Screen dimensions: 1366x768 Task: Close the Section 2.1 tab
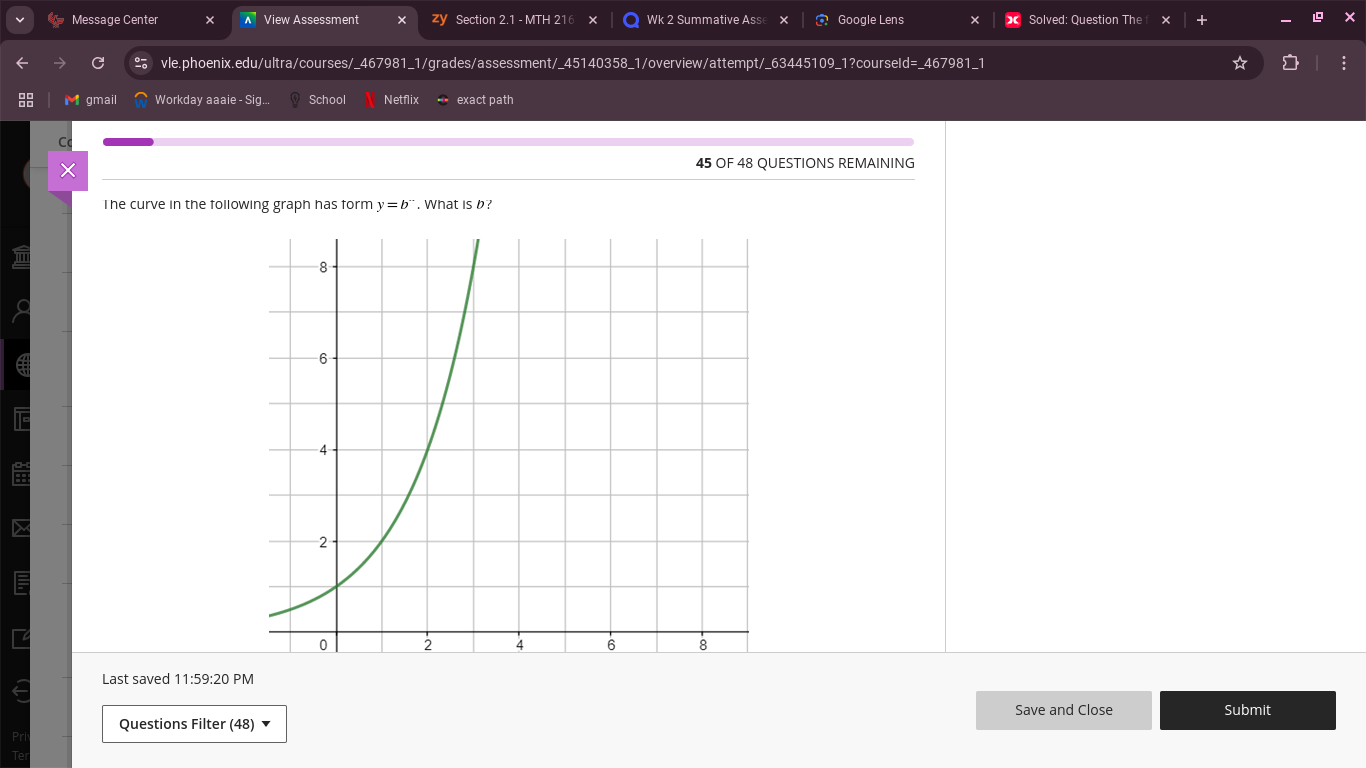point(593,20)
